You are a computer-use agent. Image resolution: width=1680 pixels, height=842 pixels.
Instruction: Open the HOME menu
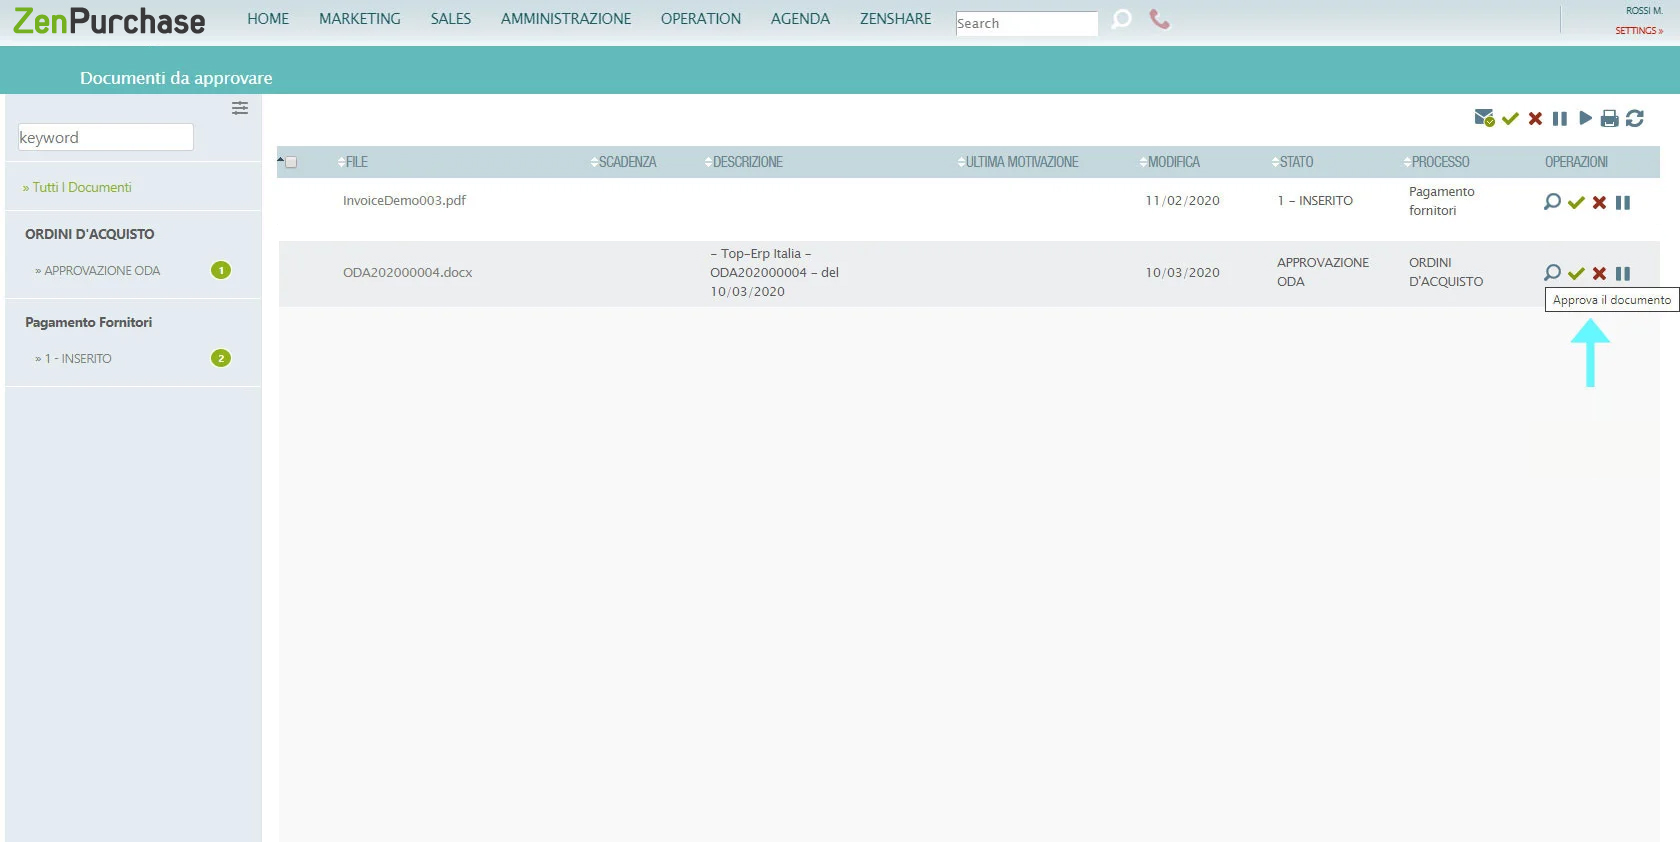(x=268, y=19)
